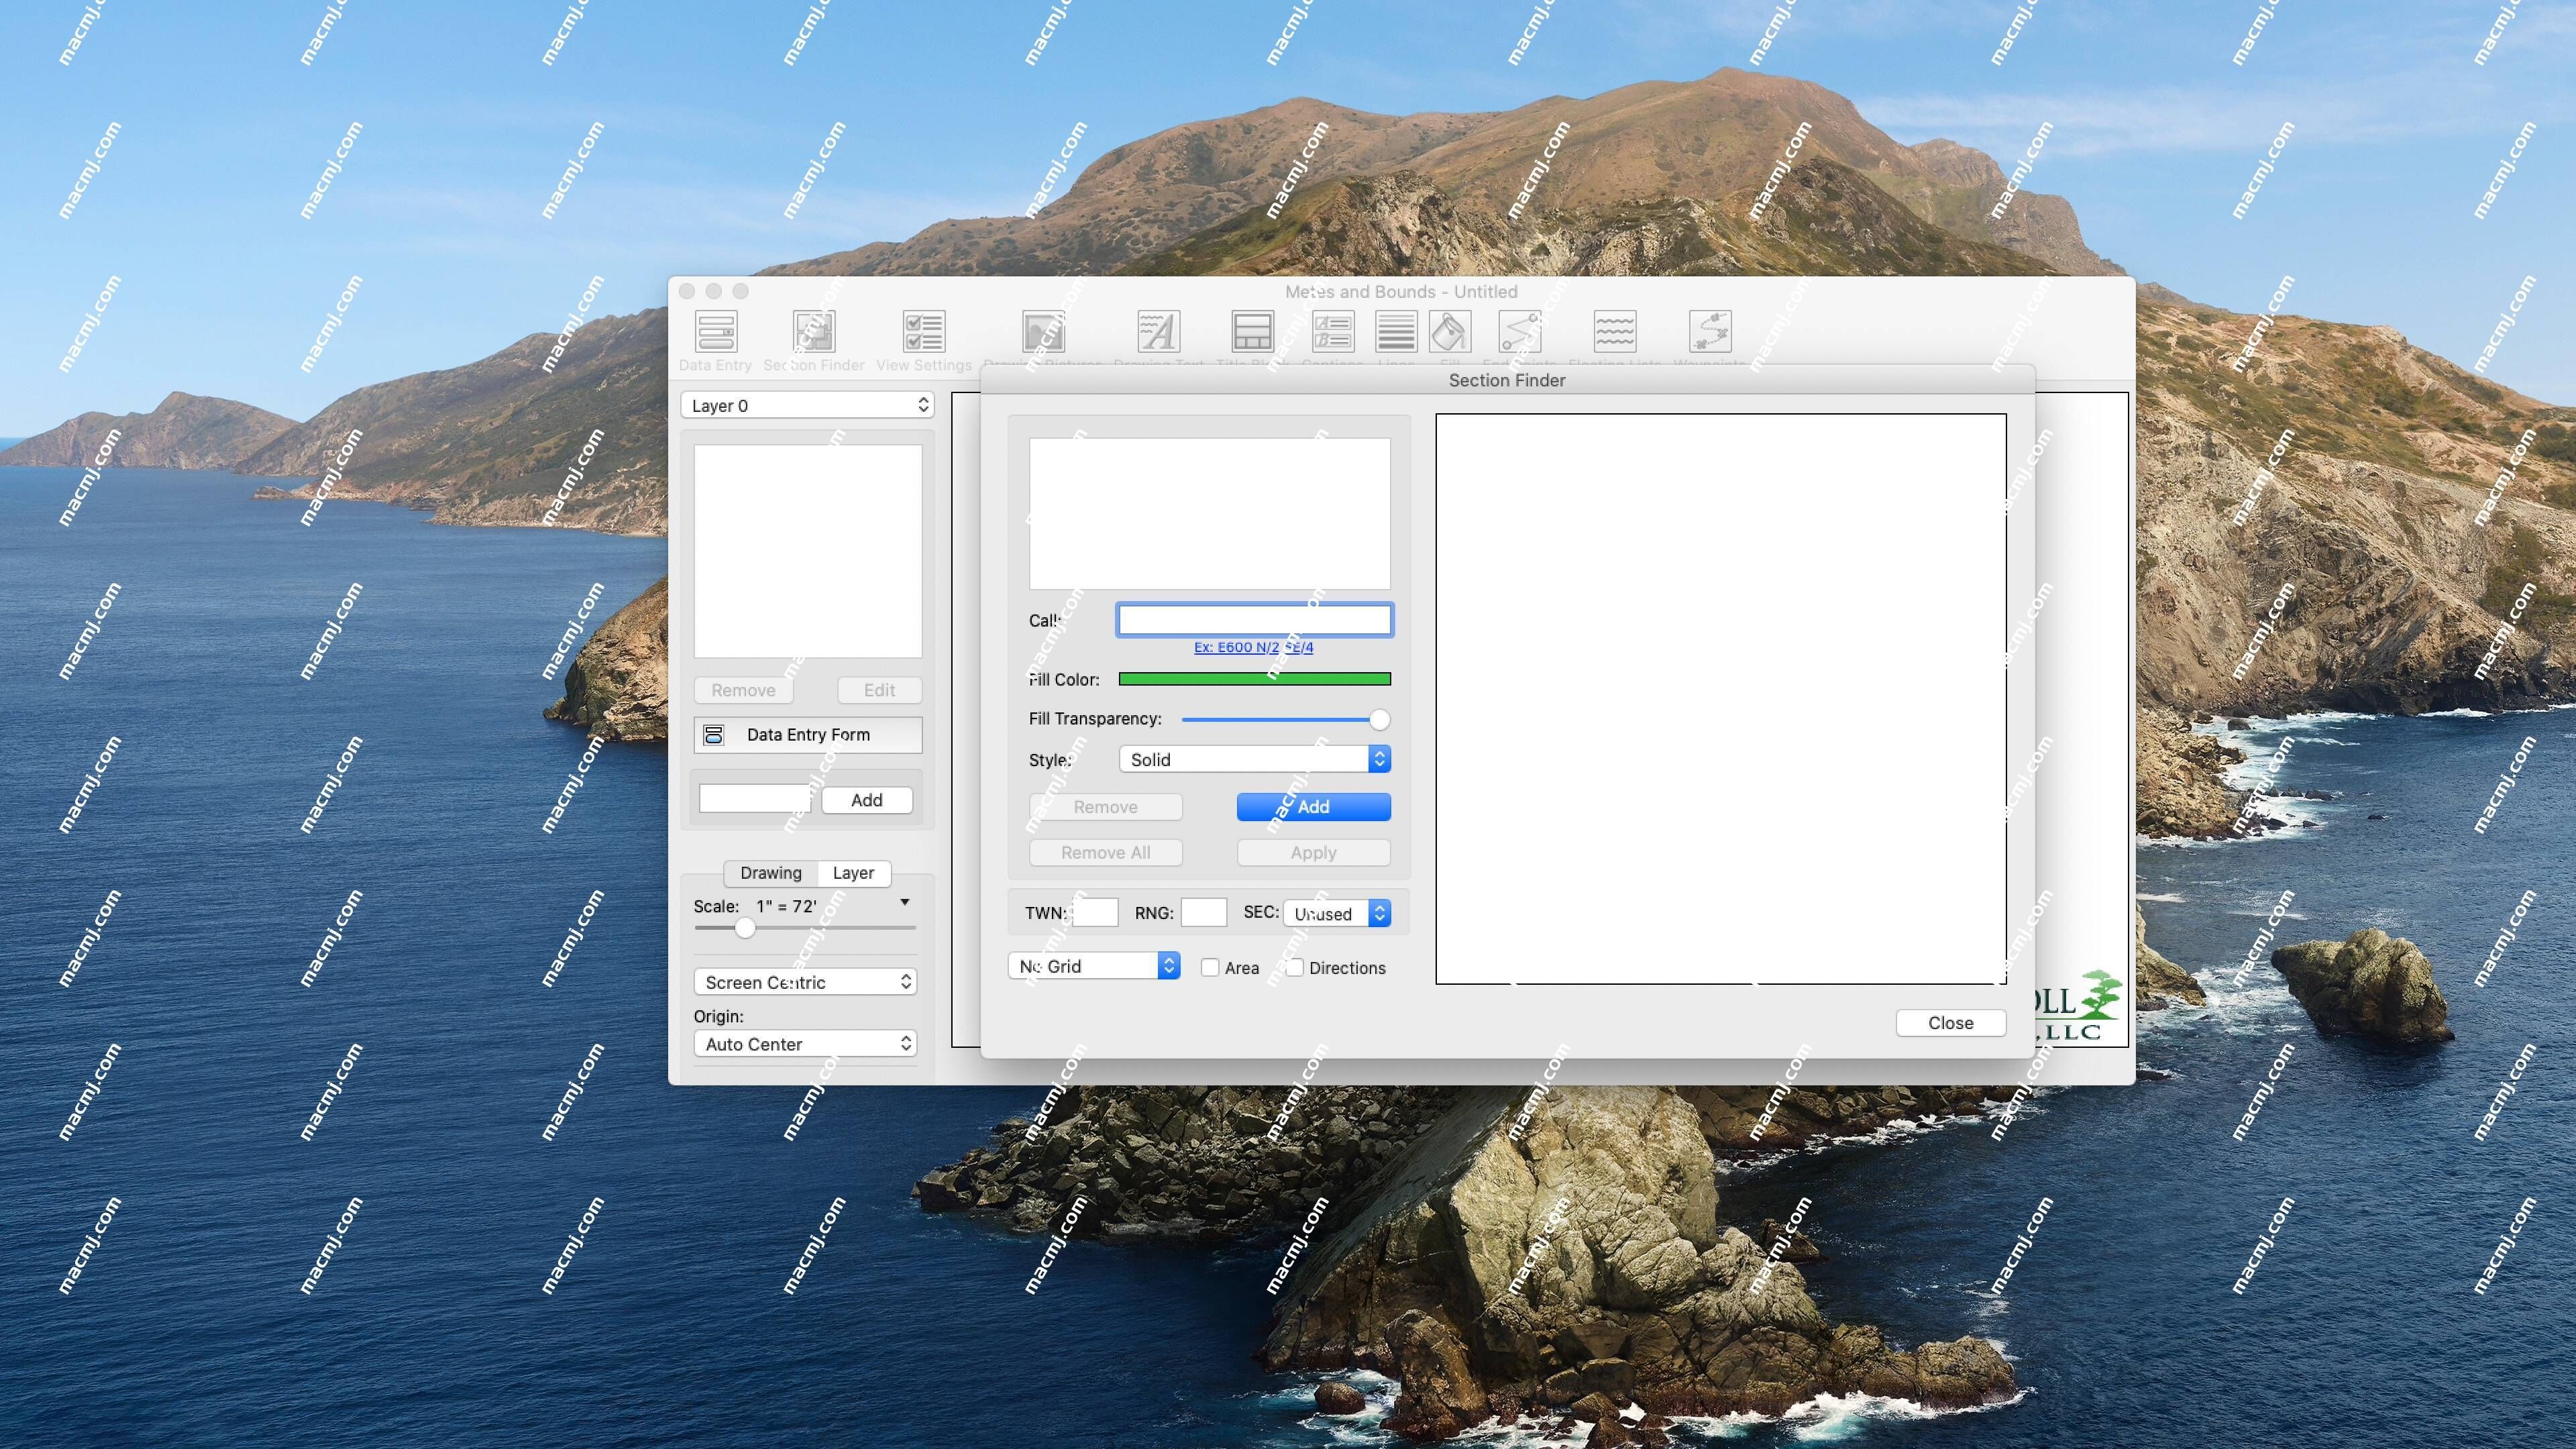Click the Add button beside the left-panel input
2576x1449 pixels.
tap(866, 800)
